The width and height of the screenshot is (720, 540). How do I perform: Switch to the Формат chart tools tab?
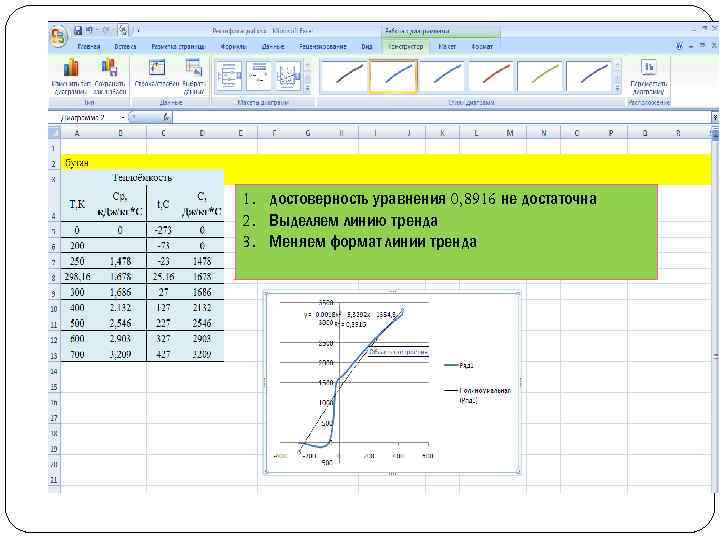482,46
